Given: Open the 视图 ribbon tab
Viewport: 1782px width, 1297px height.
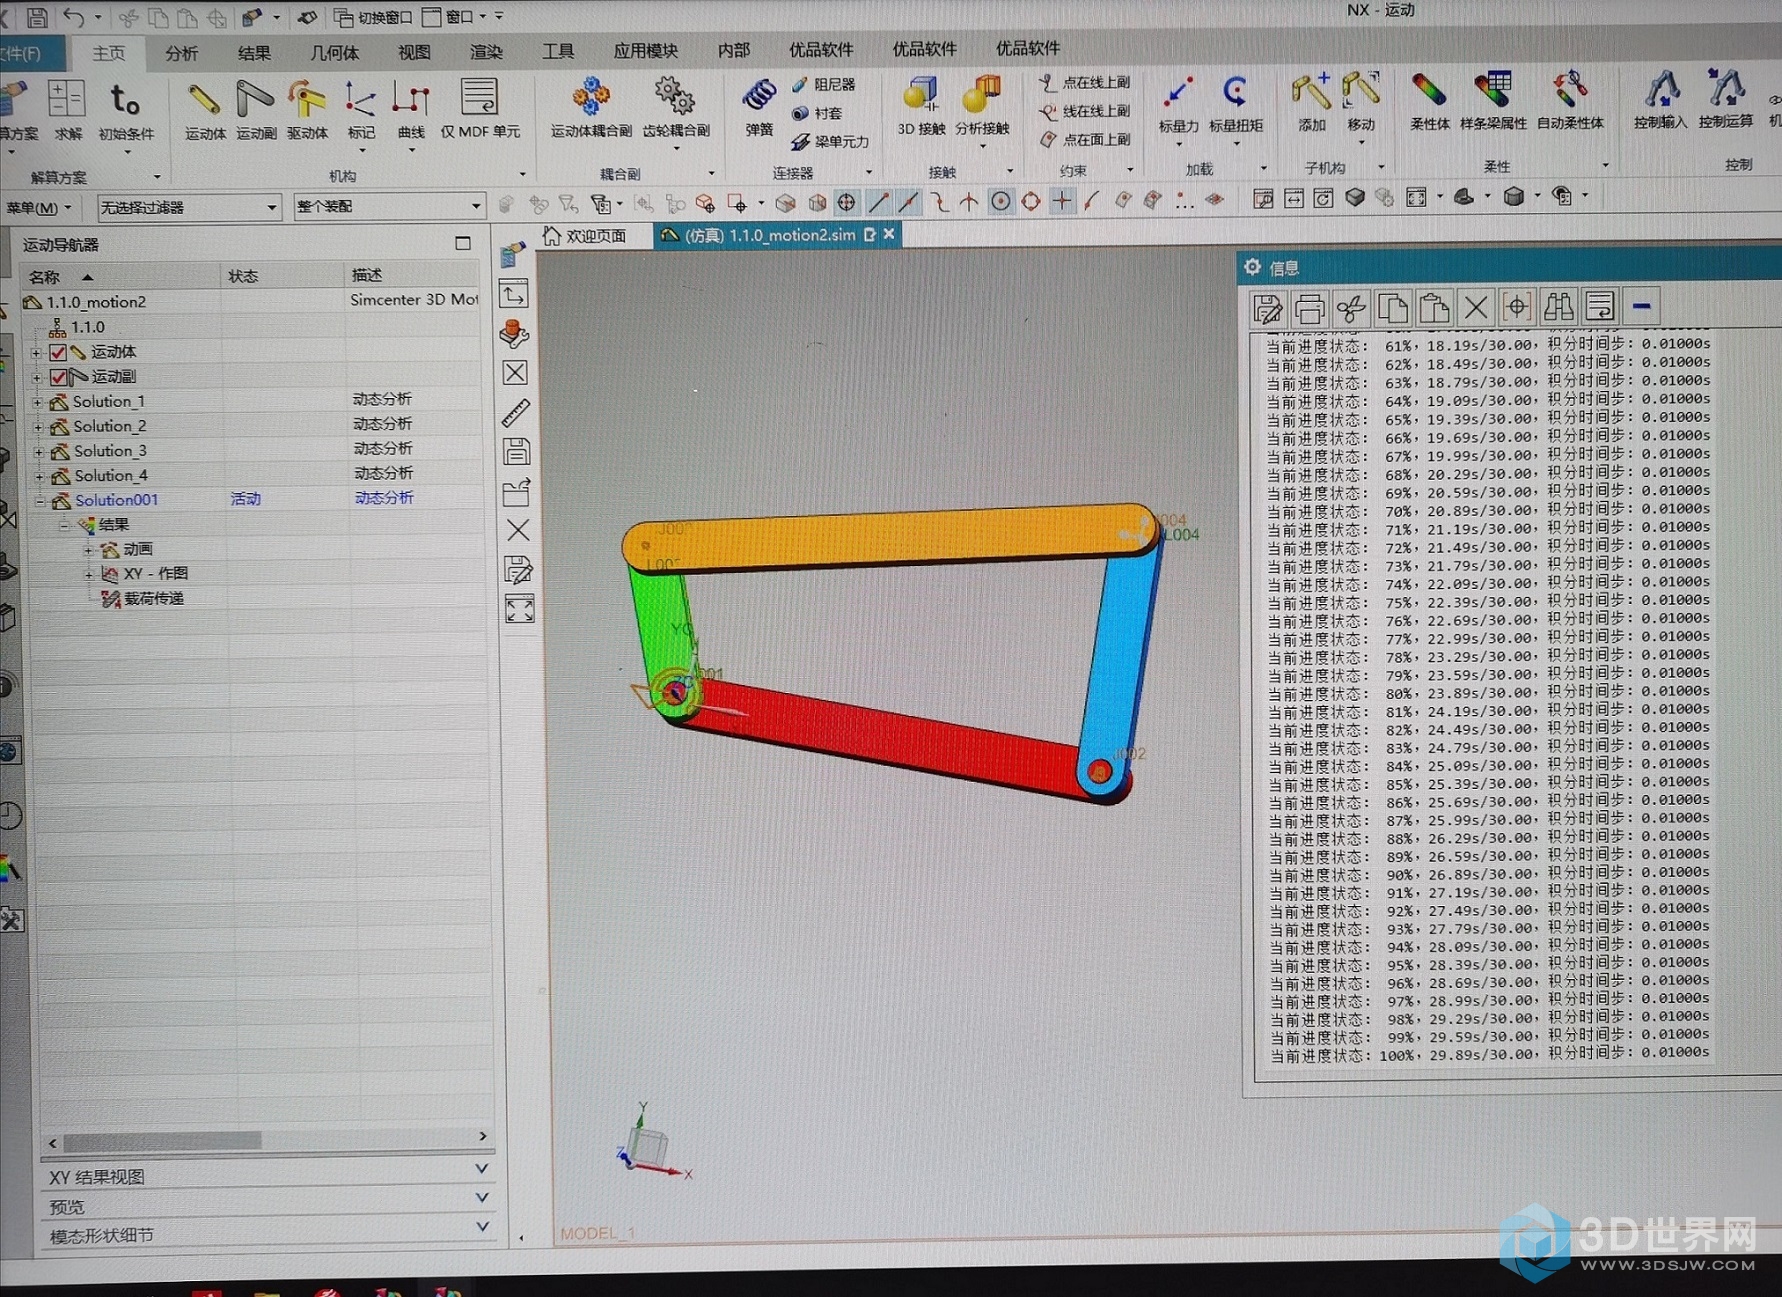Looking at the screenshot, I should (x=414, y=52).
